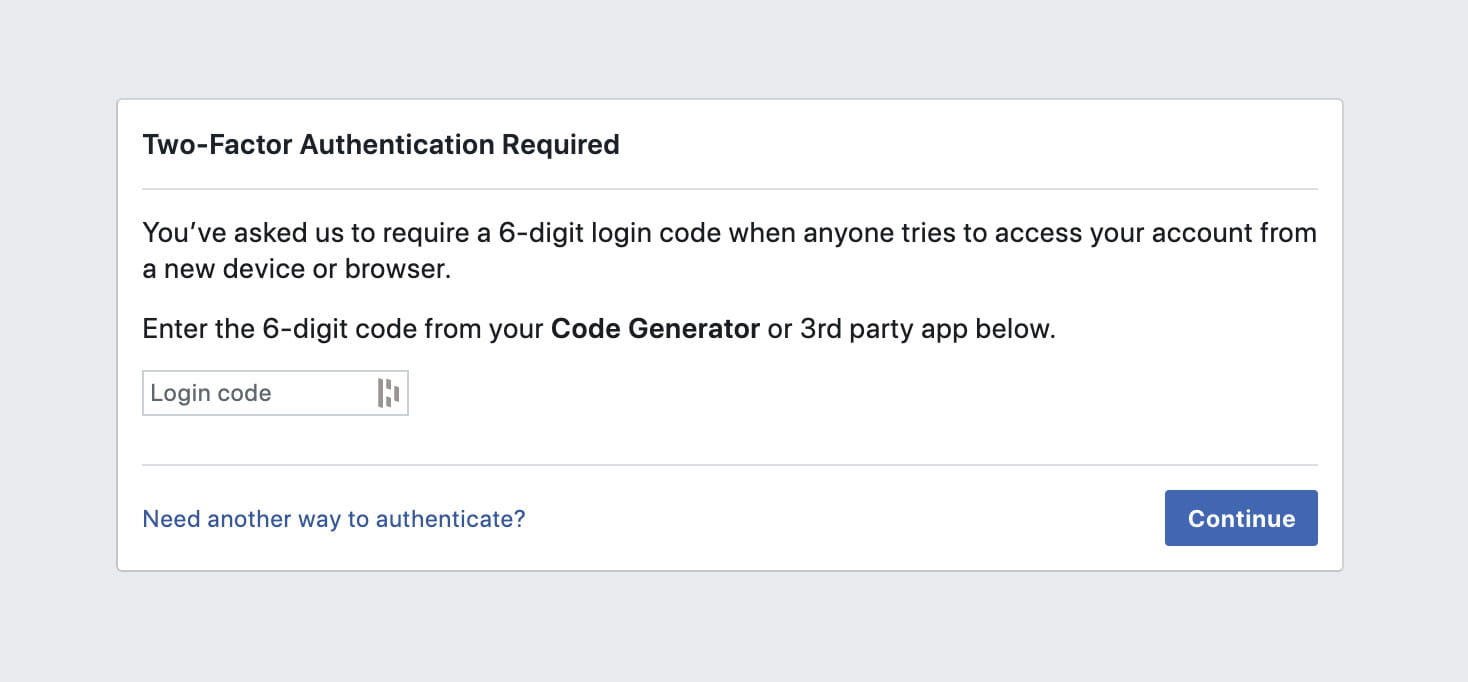Image resolution: width=1468 pixels, height=682 pixels.
Task: Click the "You've asked us to require" paragraph
Action: click(728, 234)
